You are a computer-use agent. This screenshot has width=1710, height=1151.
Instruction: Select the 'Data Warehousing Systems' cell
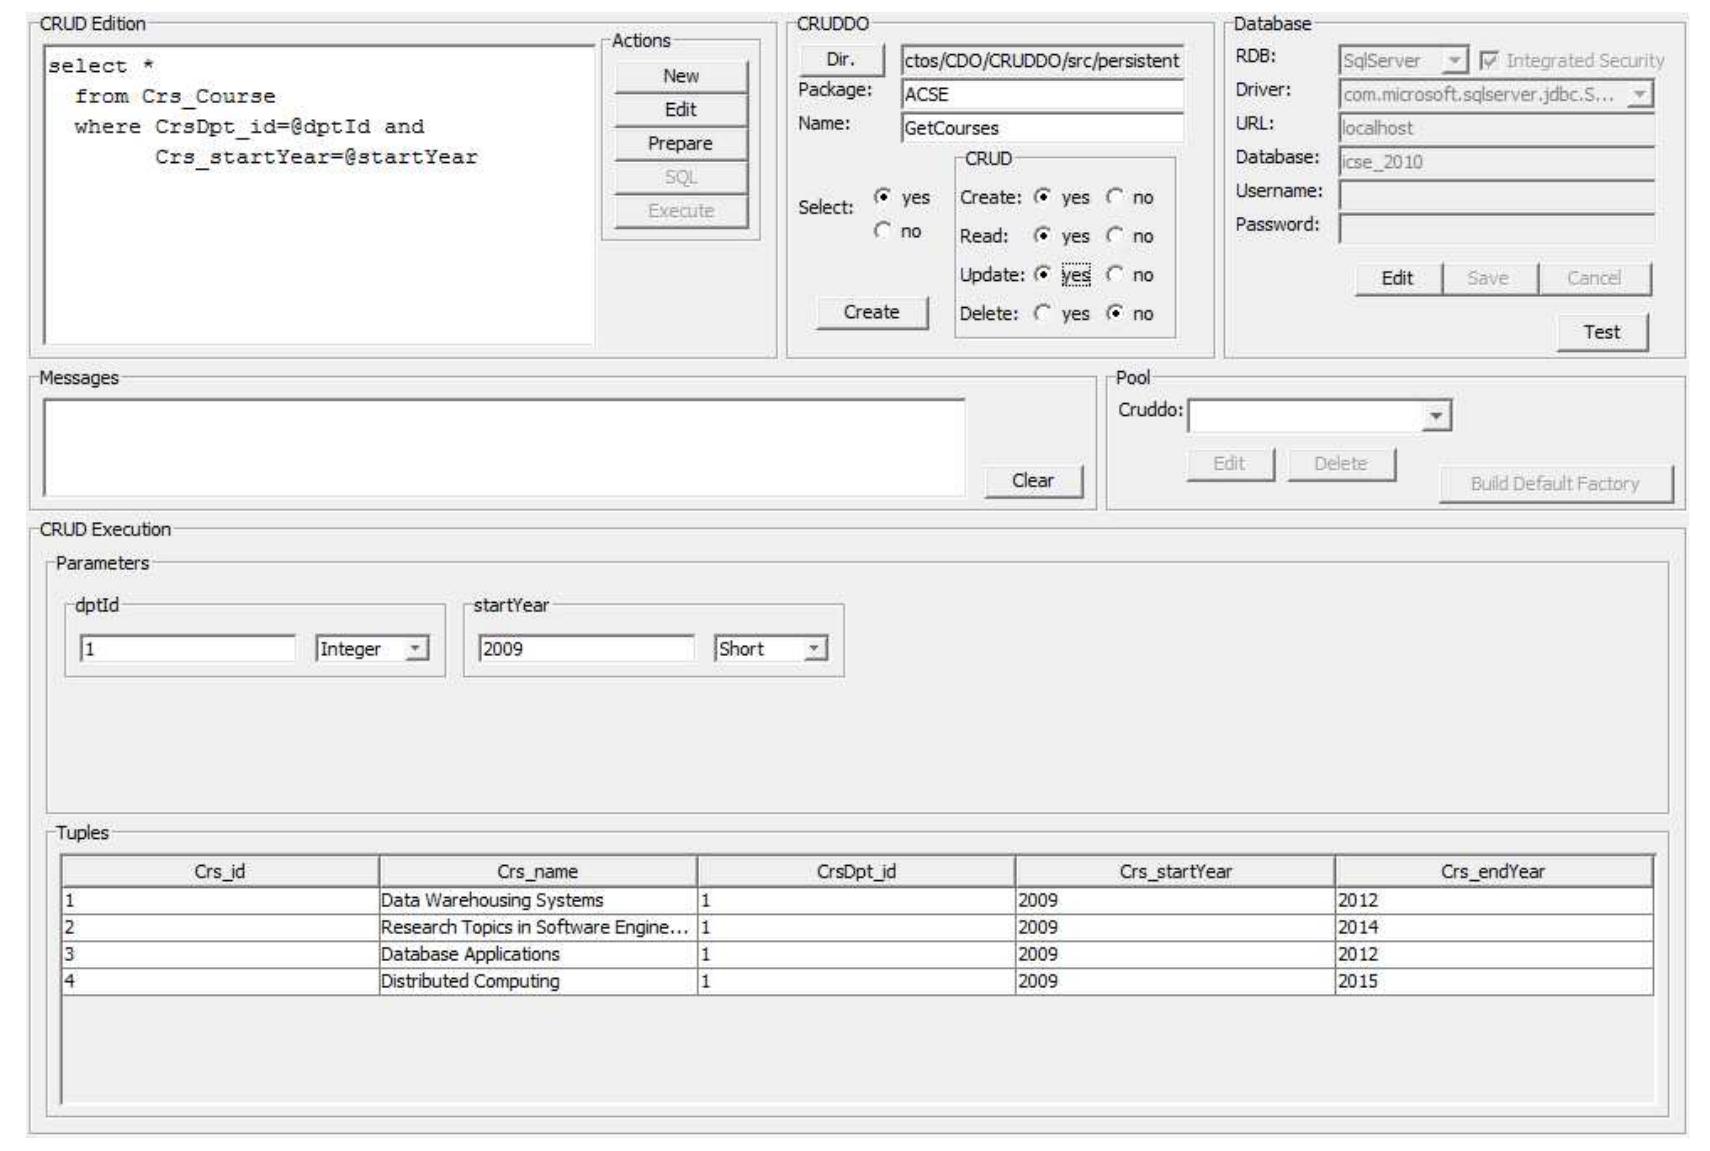pyautogui.click(x=538, y=900)
